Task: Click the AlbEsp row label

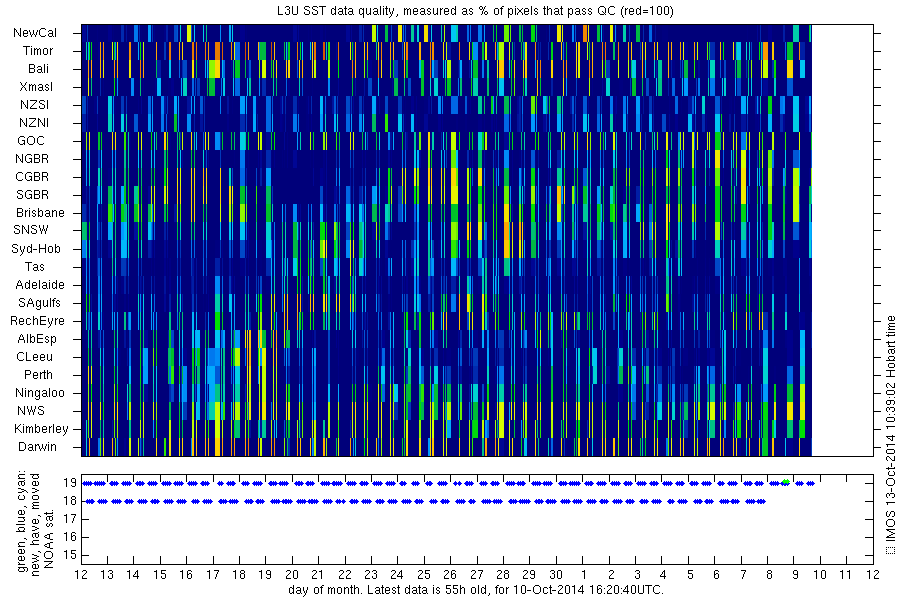Action: click(x=37, y=339)
